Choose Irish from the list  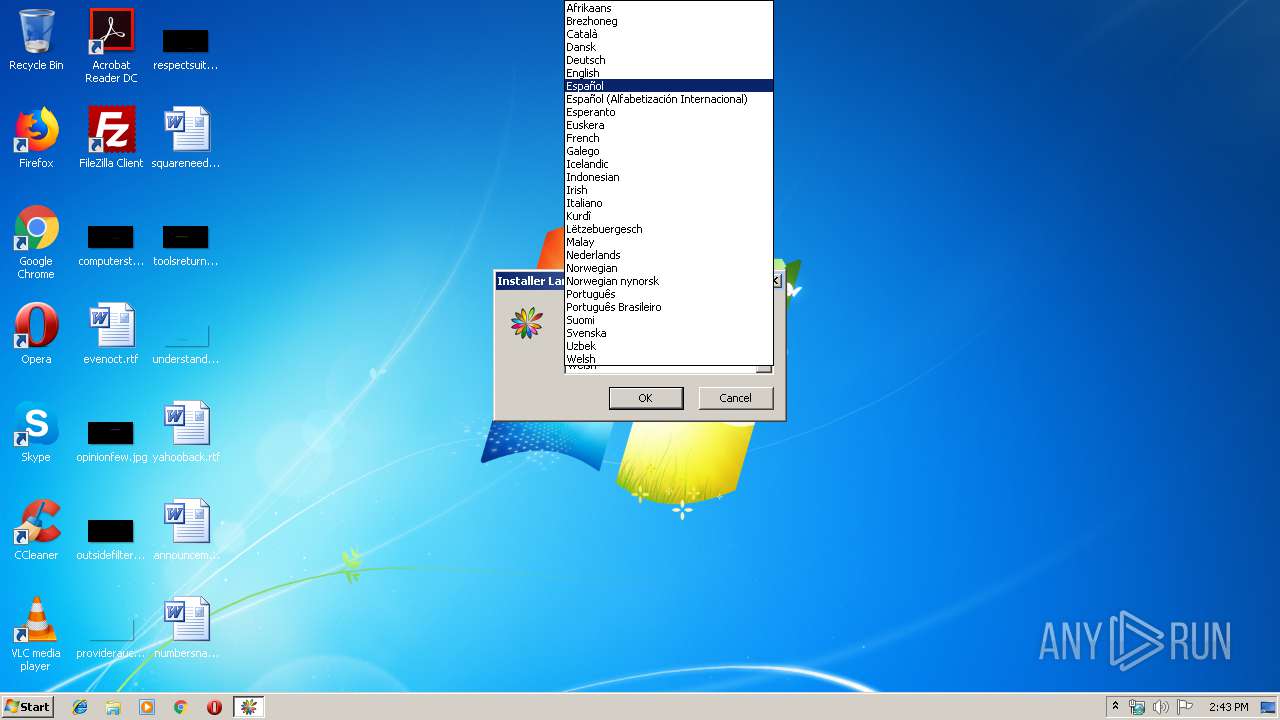point(669,190)
